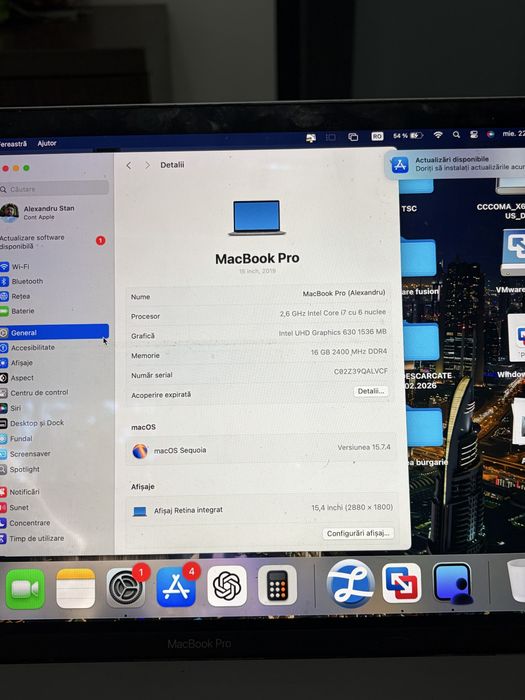Click the Afișaj Retina integrat row
Viewport: 525px width, 700px height.
pos(263,509)
